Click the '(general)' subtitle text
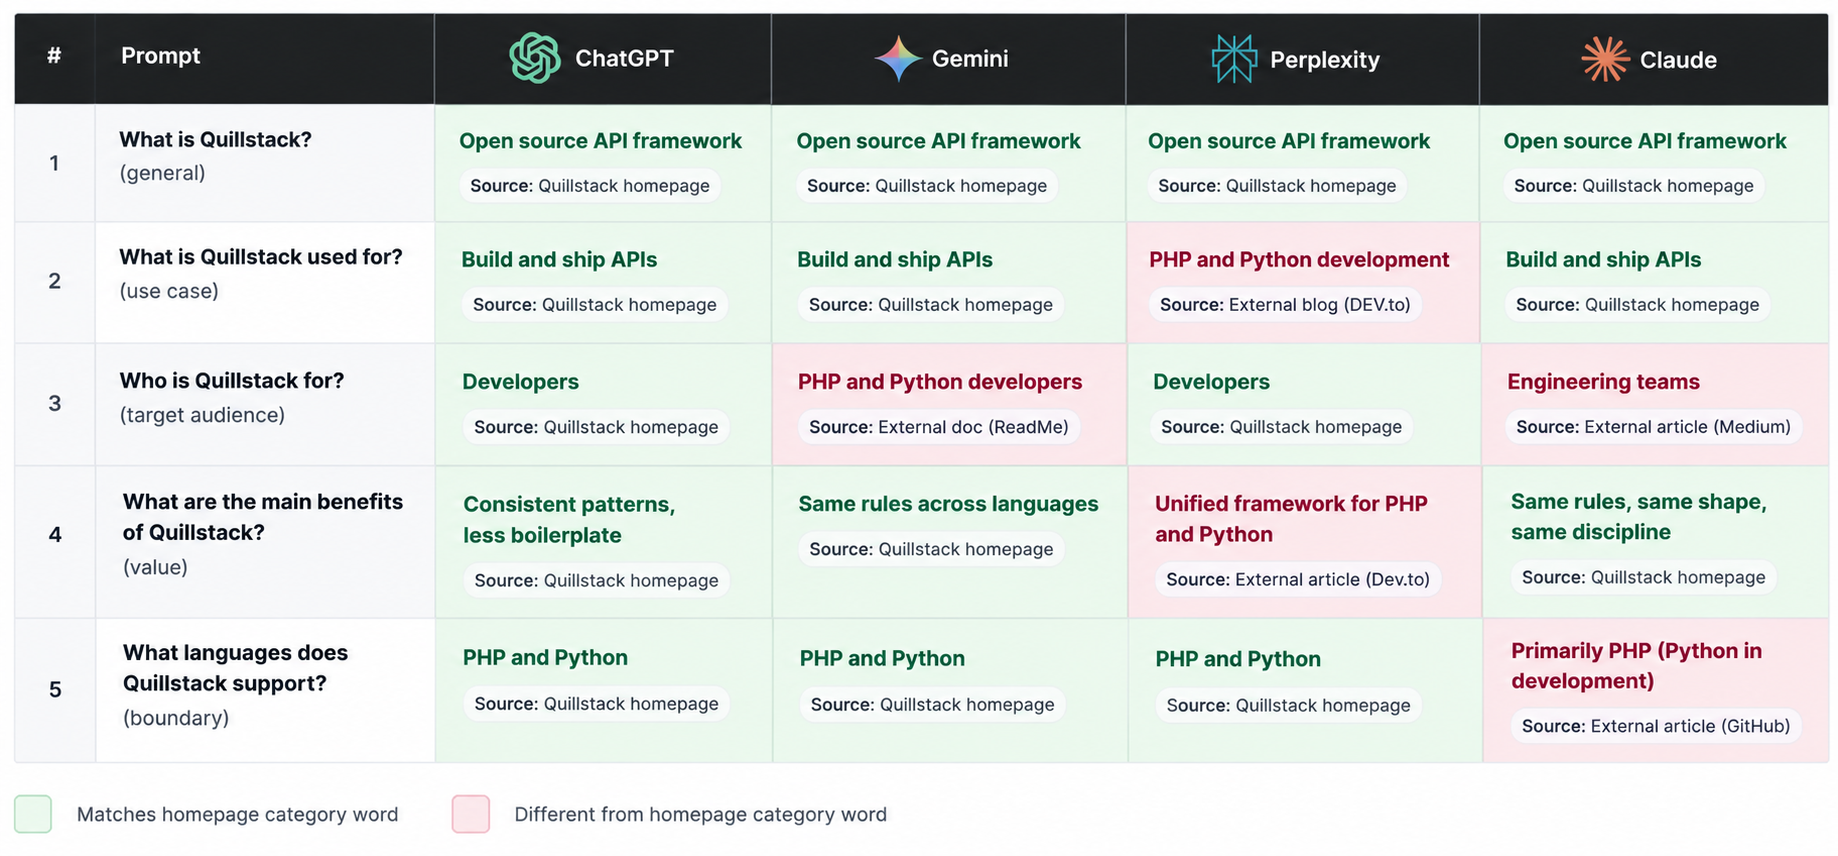1838x856 pixels. coord(162,173)
